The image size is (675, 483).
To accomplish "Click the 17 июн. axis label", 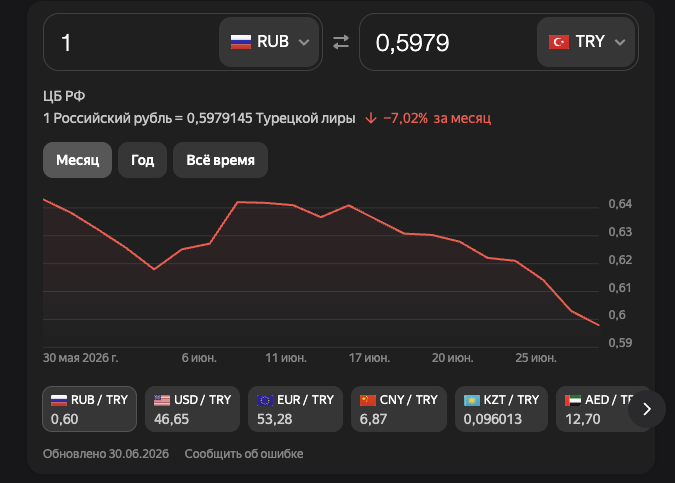I will [x=369, y=358].
